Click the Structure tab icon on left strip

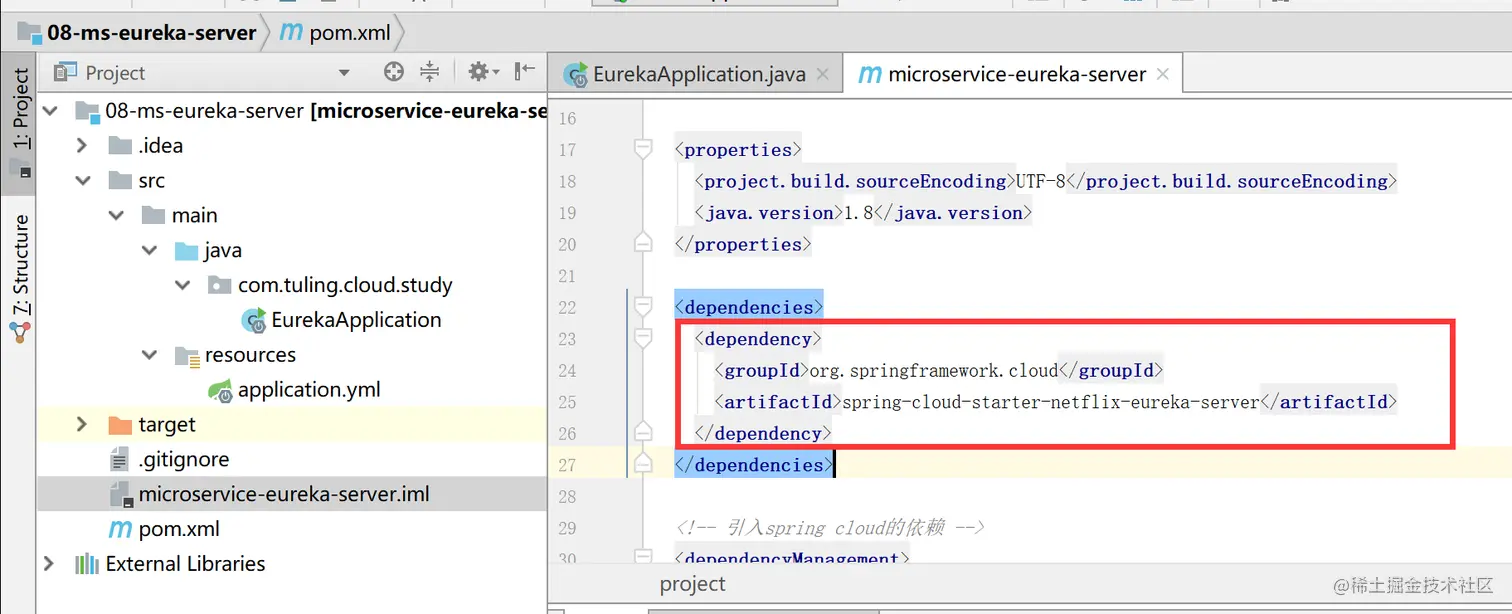21,333
